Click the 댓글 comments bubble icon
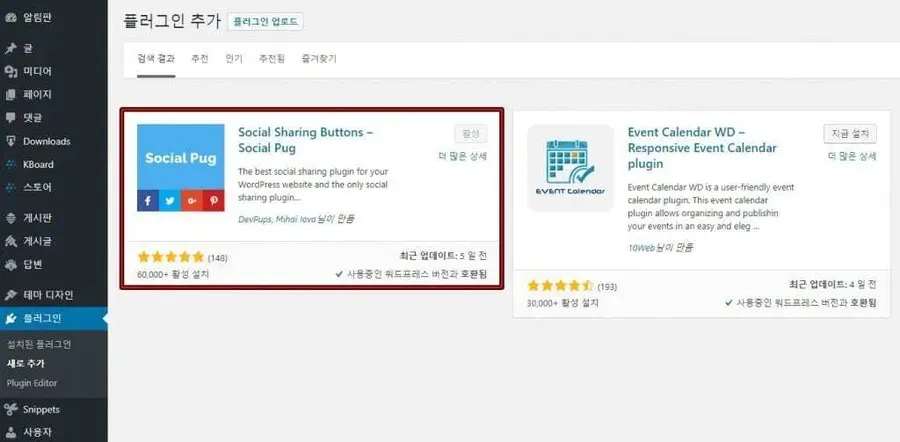This screenshot has height=442, width=900. click(10, 118)
